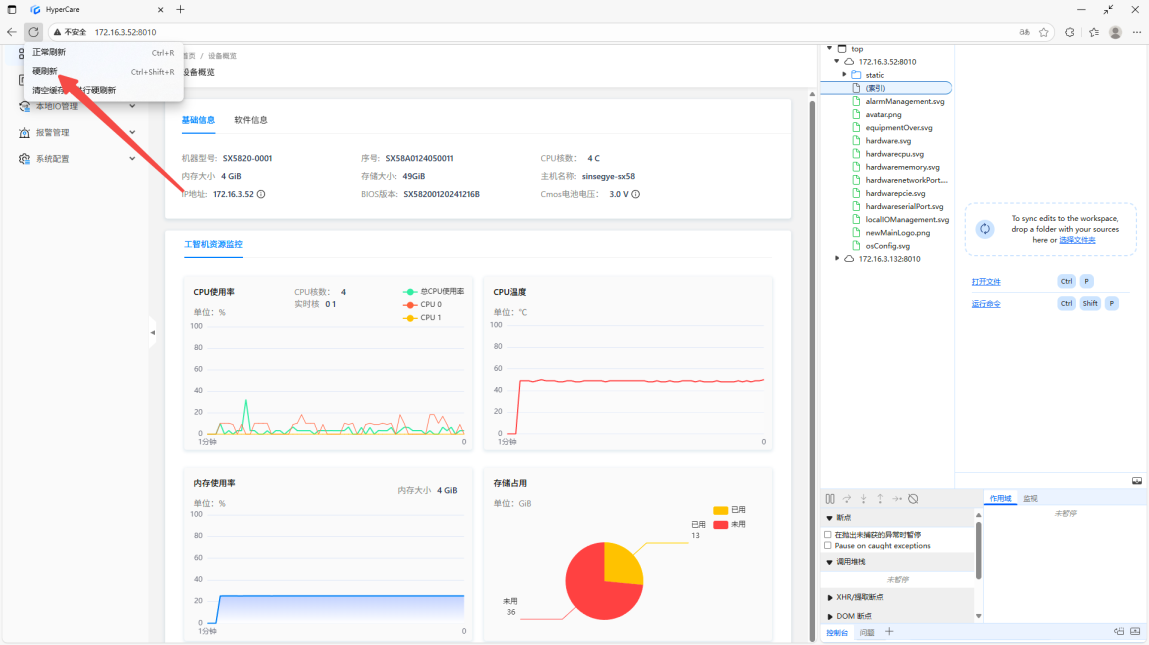Image resolution: width=1149 pixels, height=645 pixels.
Task: Click the info icon beside Cmos battery voltage
Action: click(635, 194)
